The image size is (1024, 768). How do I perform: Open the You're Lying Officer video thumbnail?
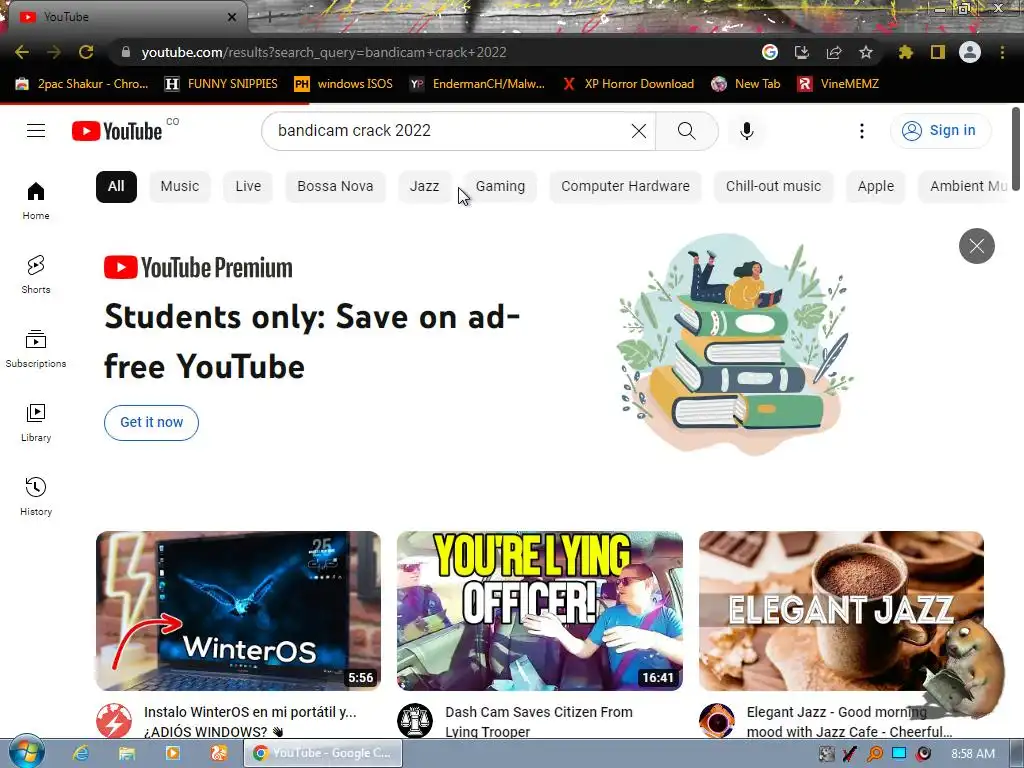pos(540,611)
